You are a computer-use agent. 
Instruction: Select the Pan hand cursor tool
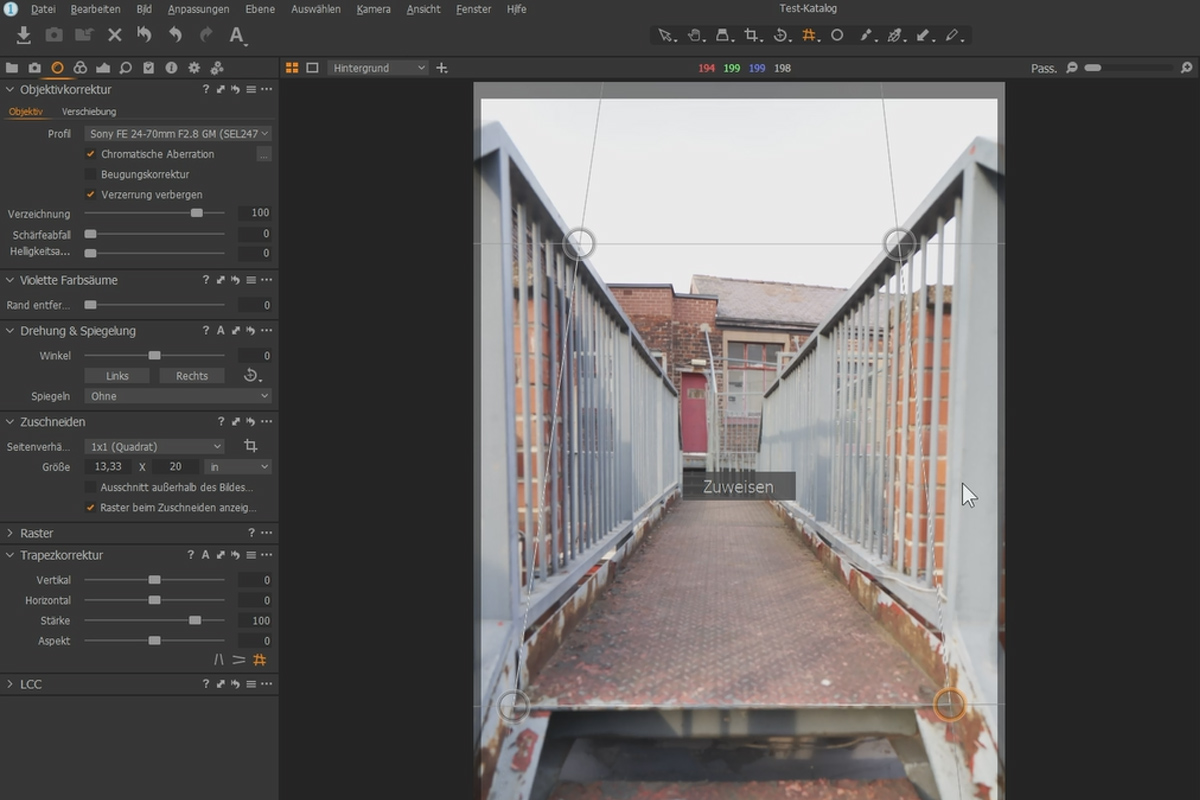[694, 35]
